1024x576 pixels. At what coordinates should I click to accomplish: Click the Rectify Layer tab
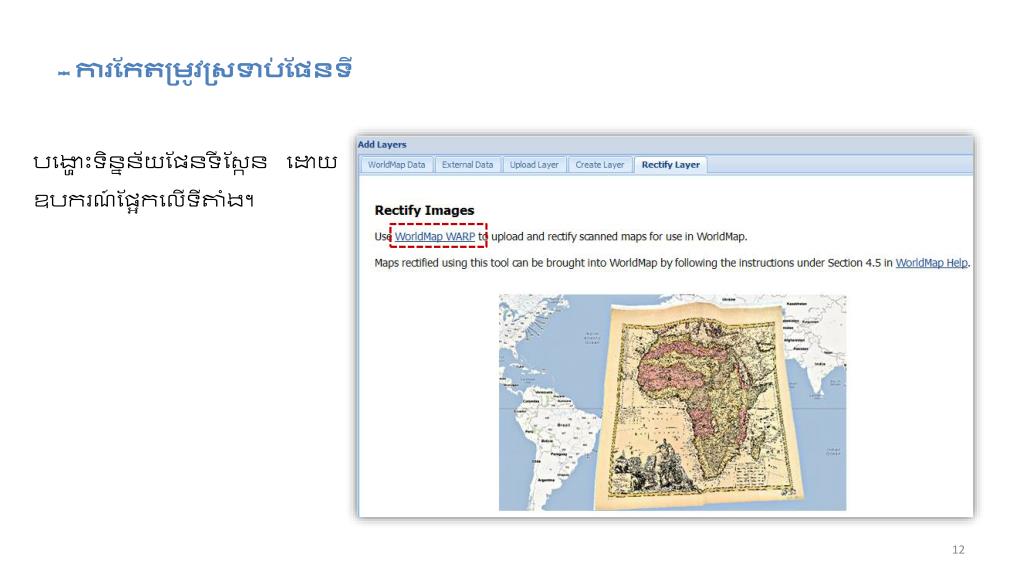tap(671, 165)
